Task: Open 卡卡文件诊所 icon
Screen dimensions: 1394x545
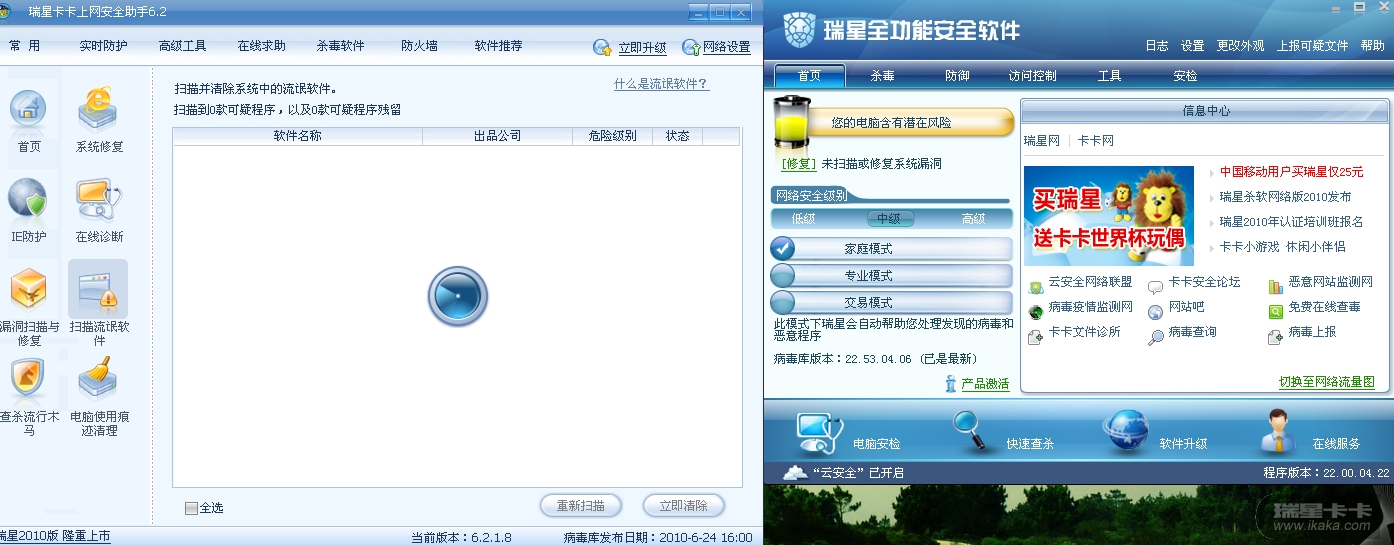Action: [1036, 337]
